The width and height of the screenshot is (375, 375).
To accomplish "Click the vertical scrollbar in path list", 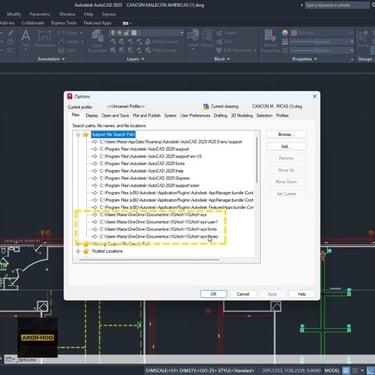I will click(x=257, y=160).
